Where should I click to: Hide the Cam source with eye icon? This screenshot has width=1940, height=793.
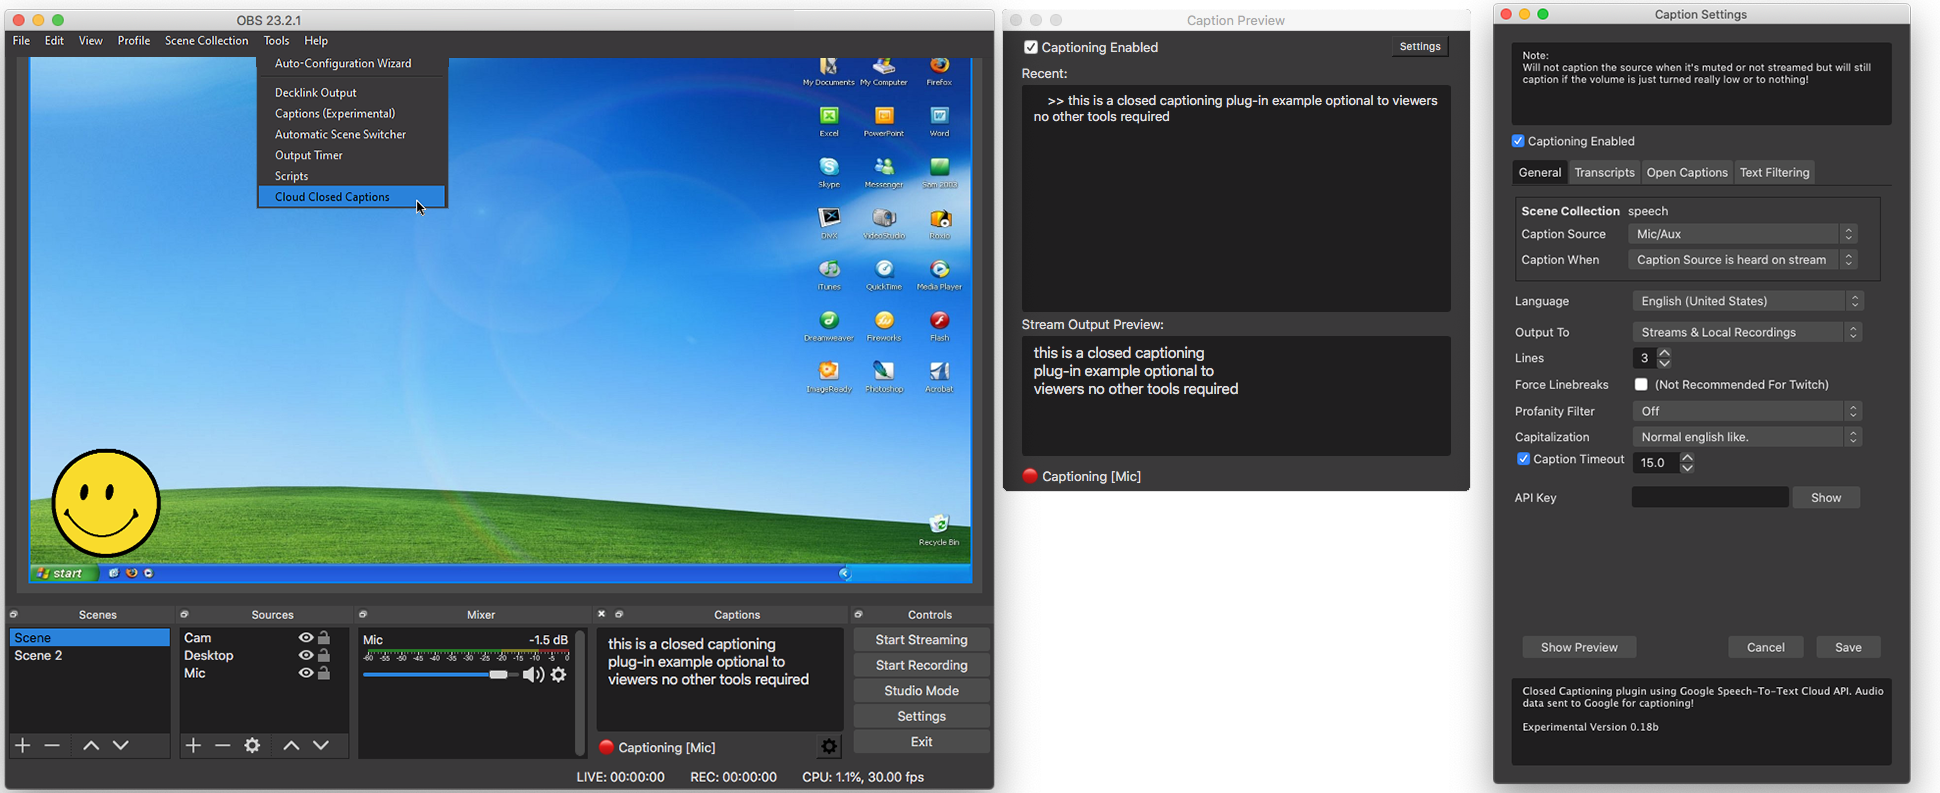(306, 638)
